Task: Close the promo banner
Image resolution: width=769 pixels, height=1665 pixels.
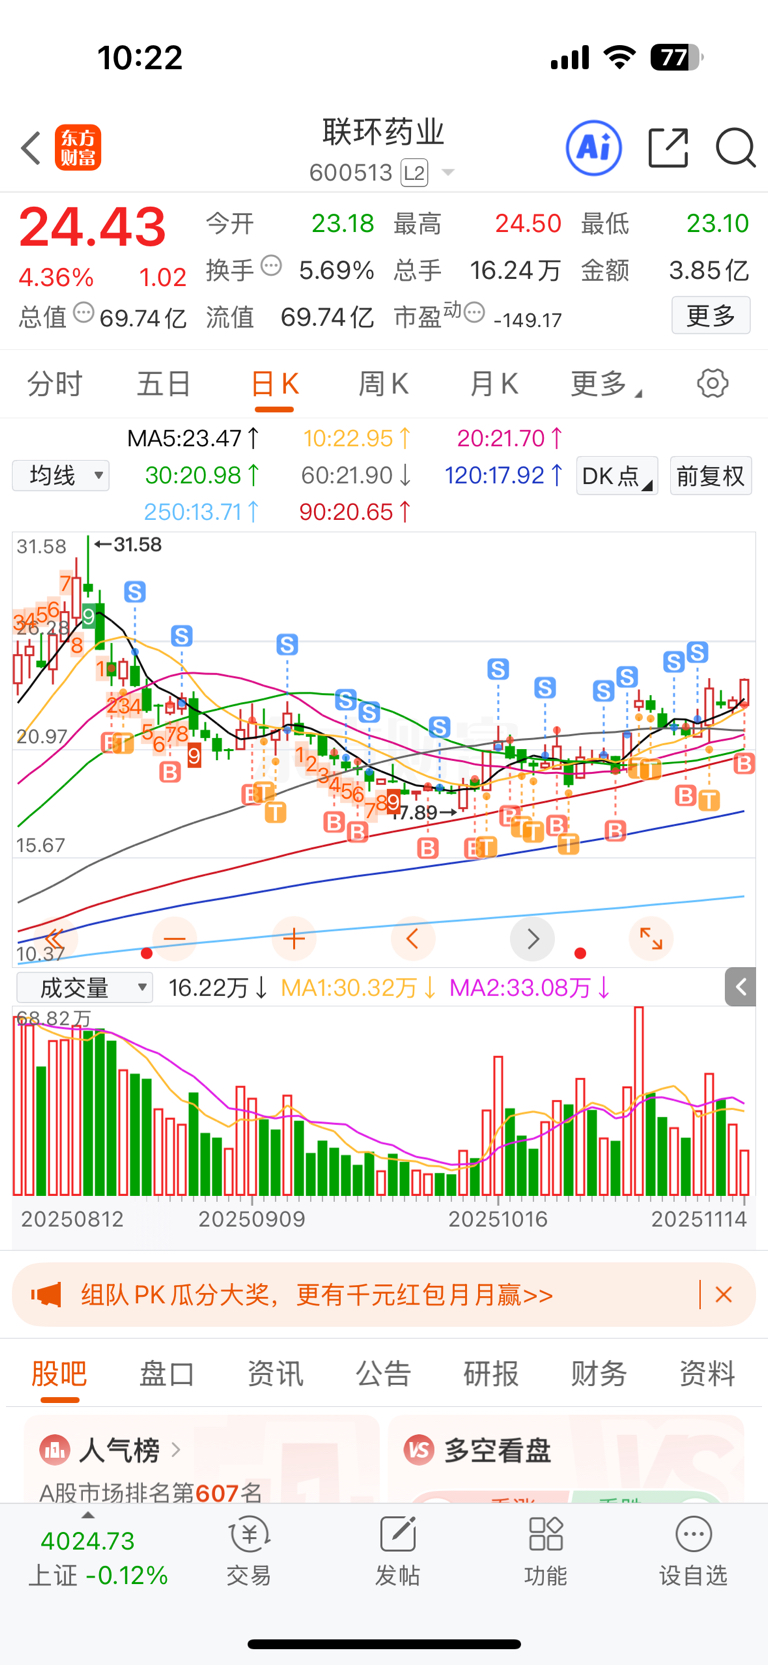Action: [724, 1295]
